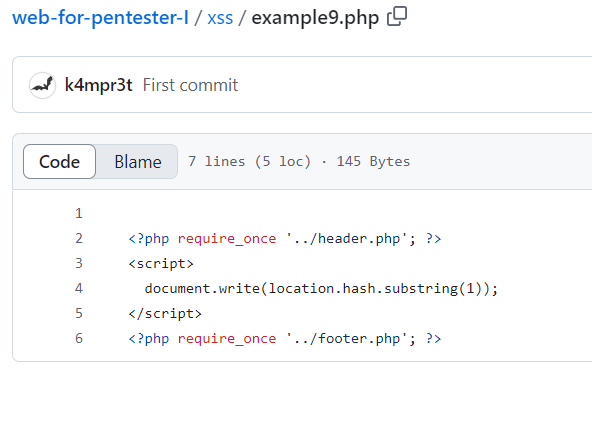Select line number 5
Image resolution: width=592 pixels, height=425 pixels.
click(x=79, y=314)
